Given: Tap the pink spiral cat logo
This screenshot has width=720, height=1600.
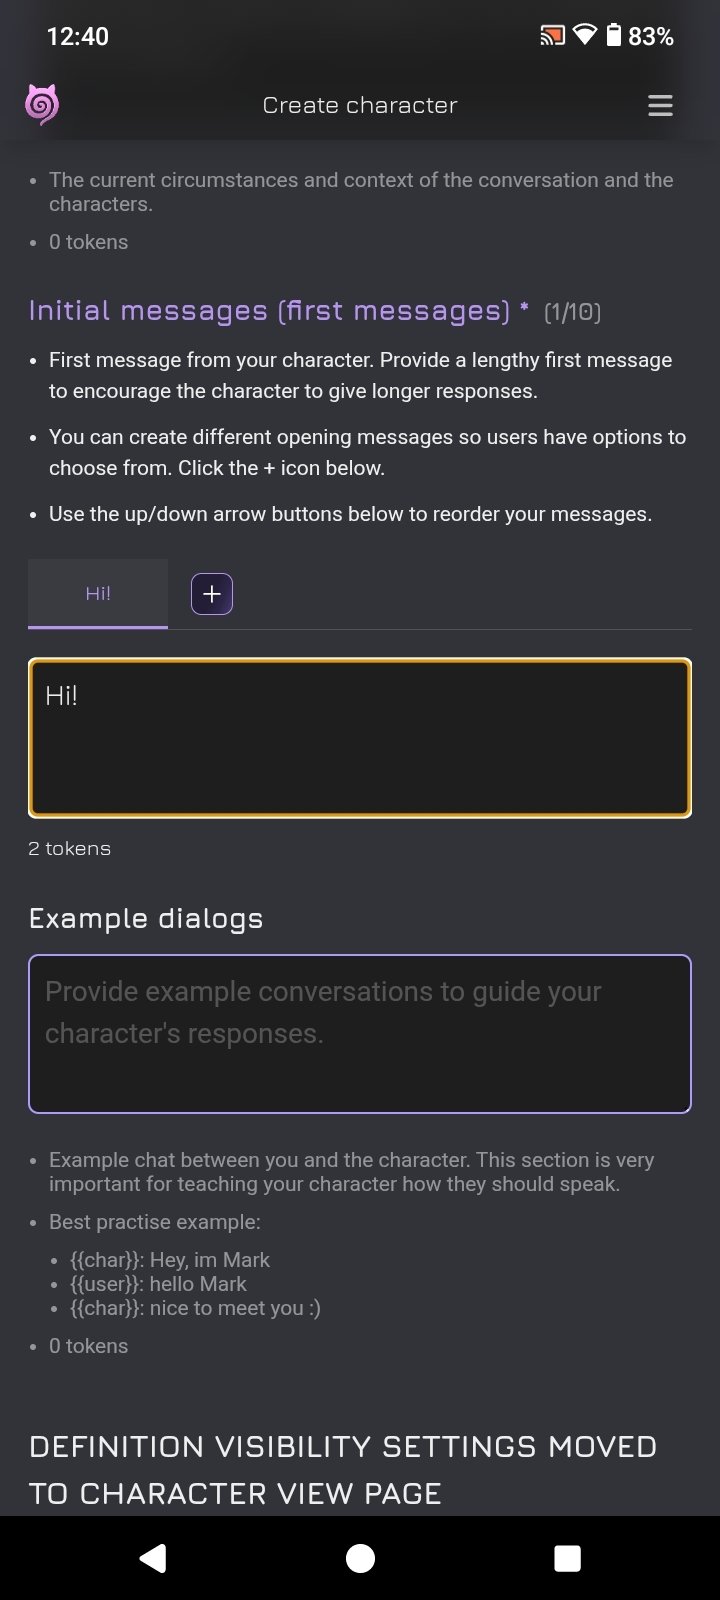Looking at the screenshot, I should (42, 105).
